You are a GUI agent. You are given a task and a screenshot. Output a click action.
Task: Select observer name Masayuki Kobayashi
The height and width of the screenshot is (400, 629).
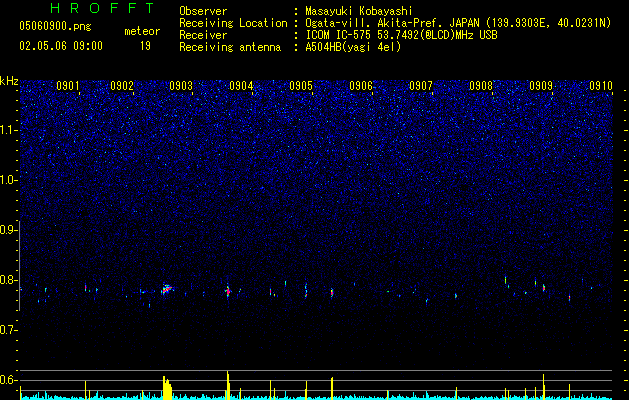pyautogui.click(x=359, y=11)
